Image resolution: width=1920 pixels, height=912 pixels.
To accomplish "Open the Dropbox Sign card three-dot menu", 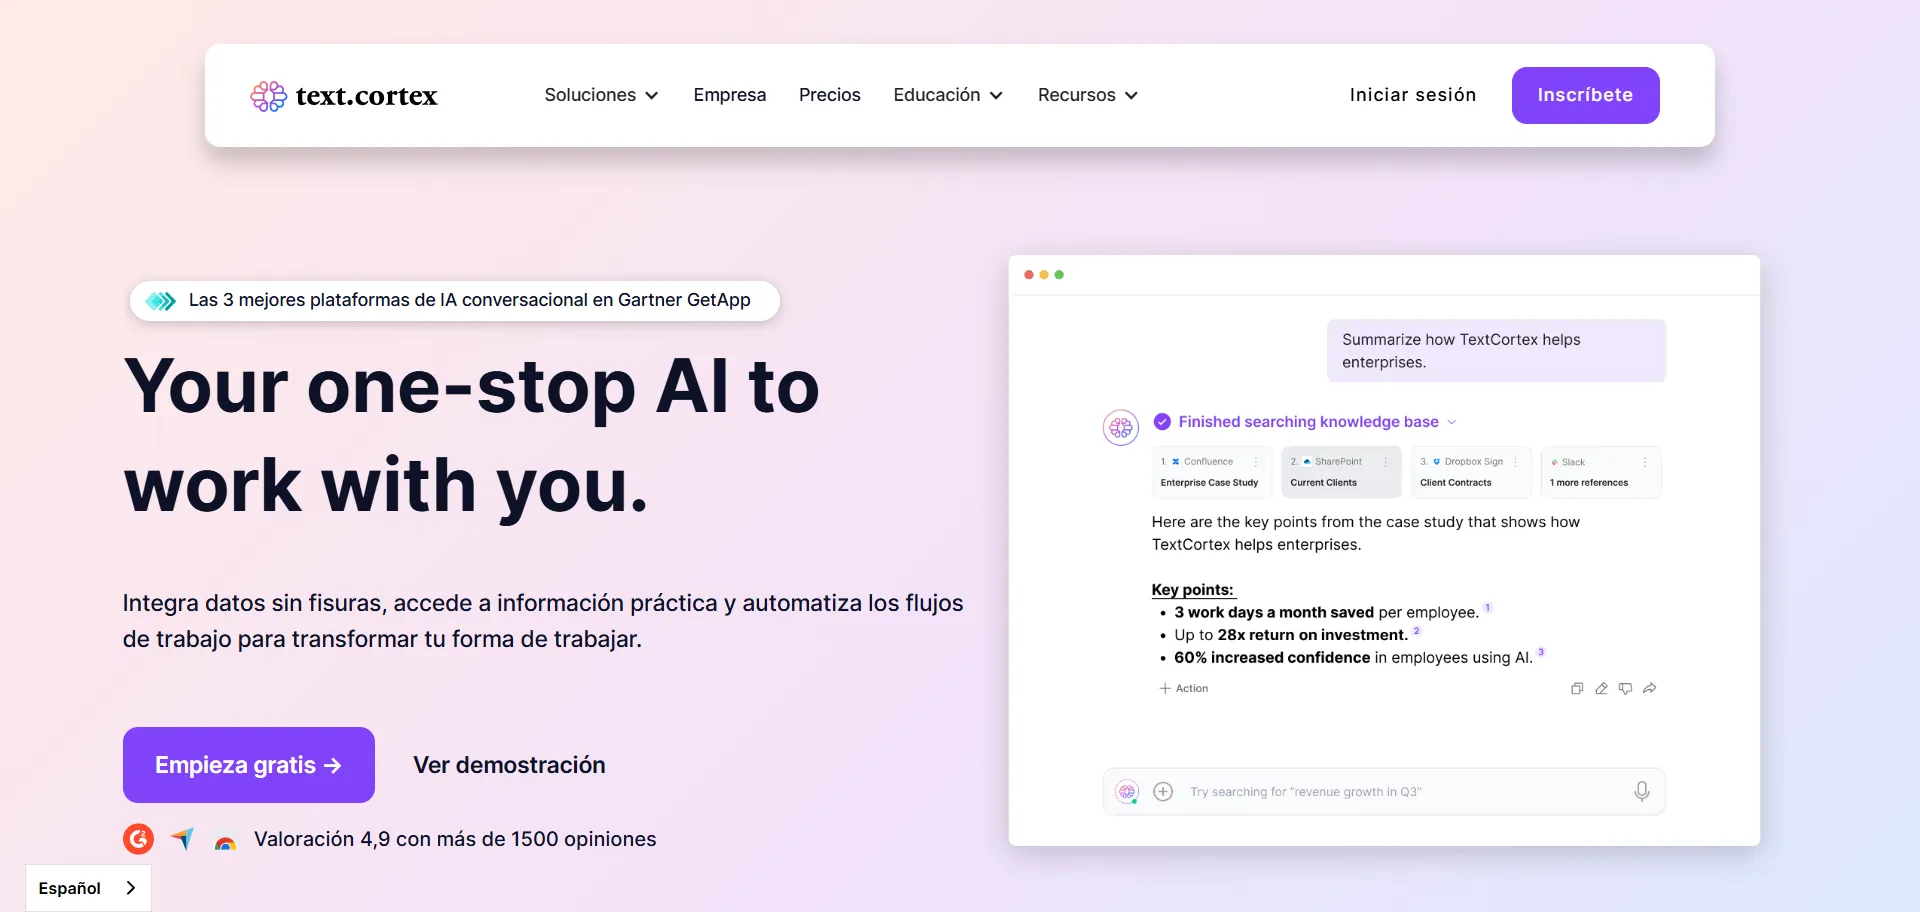I will [x=1516, y=462].
